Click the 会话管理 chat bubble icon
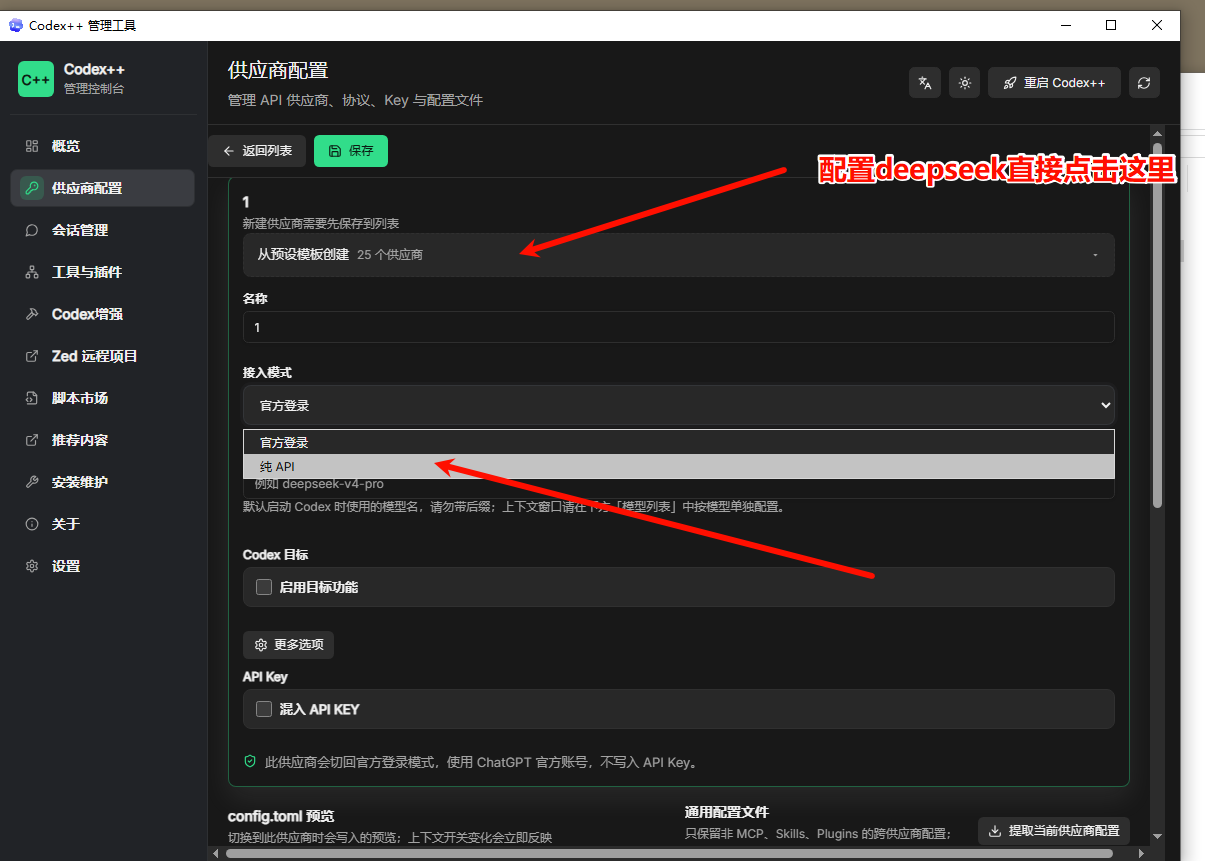 tap(32, 230)
